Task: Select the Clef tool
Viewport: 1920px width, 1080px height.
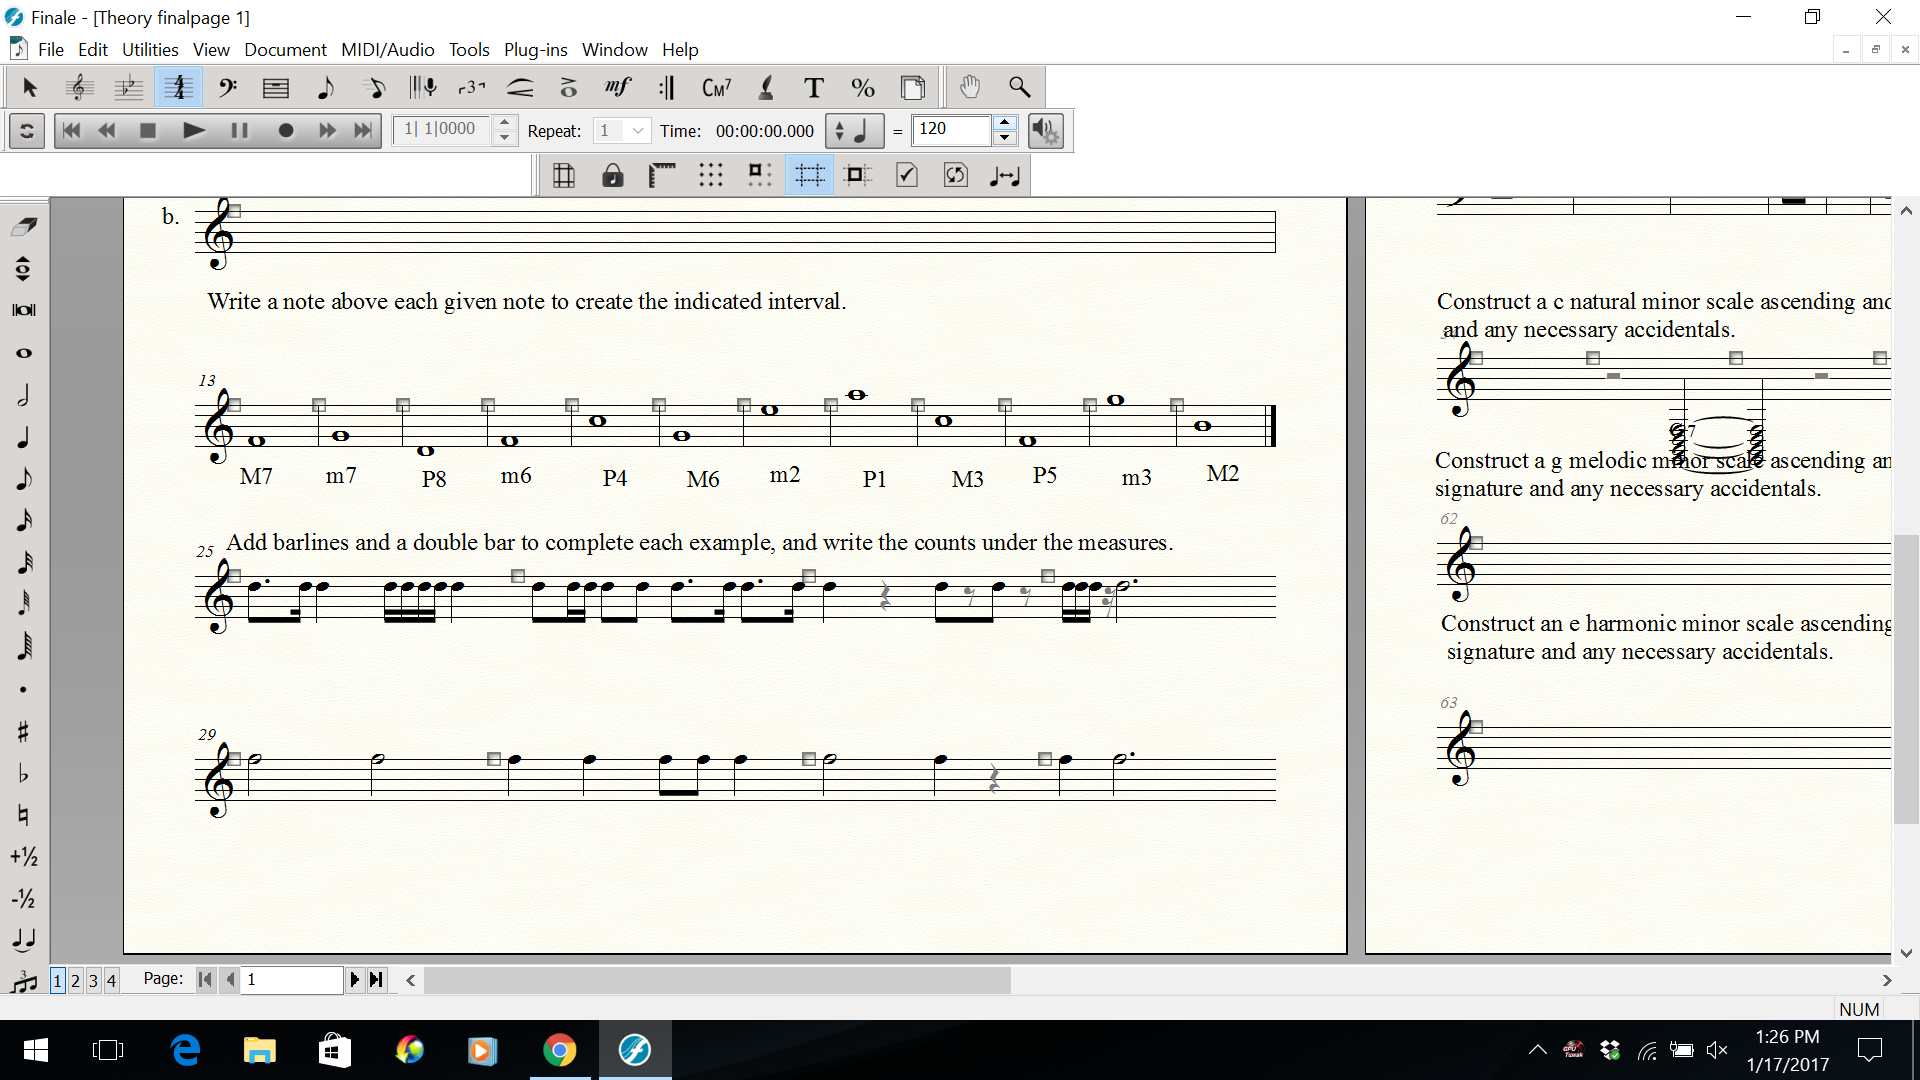Action: point(227,88)
